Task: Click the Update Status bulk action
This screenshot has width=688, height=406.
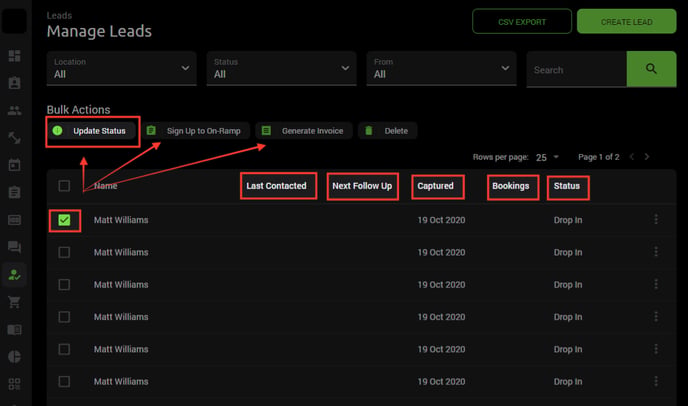Action: tap(92, 131)
